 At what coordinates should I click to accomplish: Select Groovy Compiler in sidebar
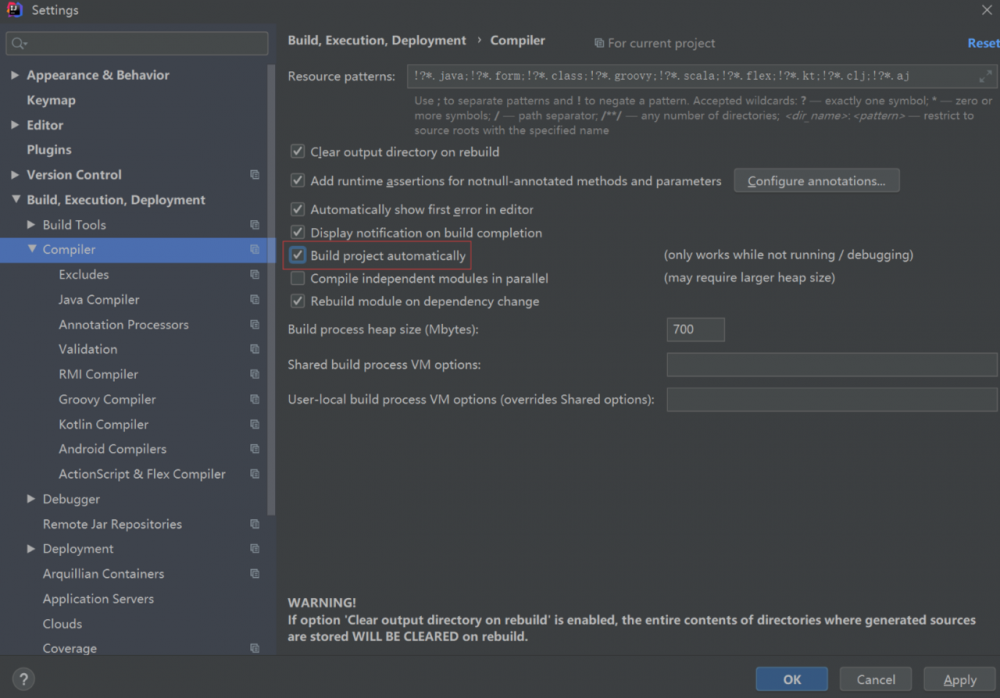click(107, 400)
